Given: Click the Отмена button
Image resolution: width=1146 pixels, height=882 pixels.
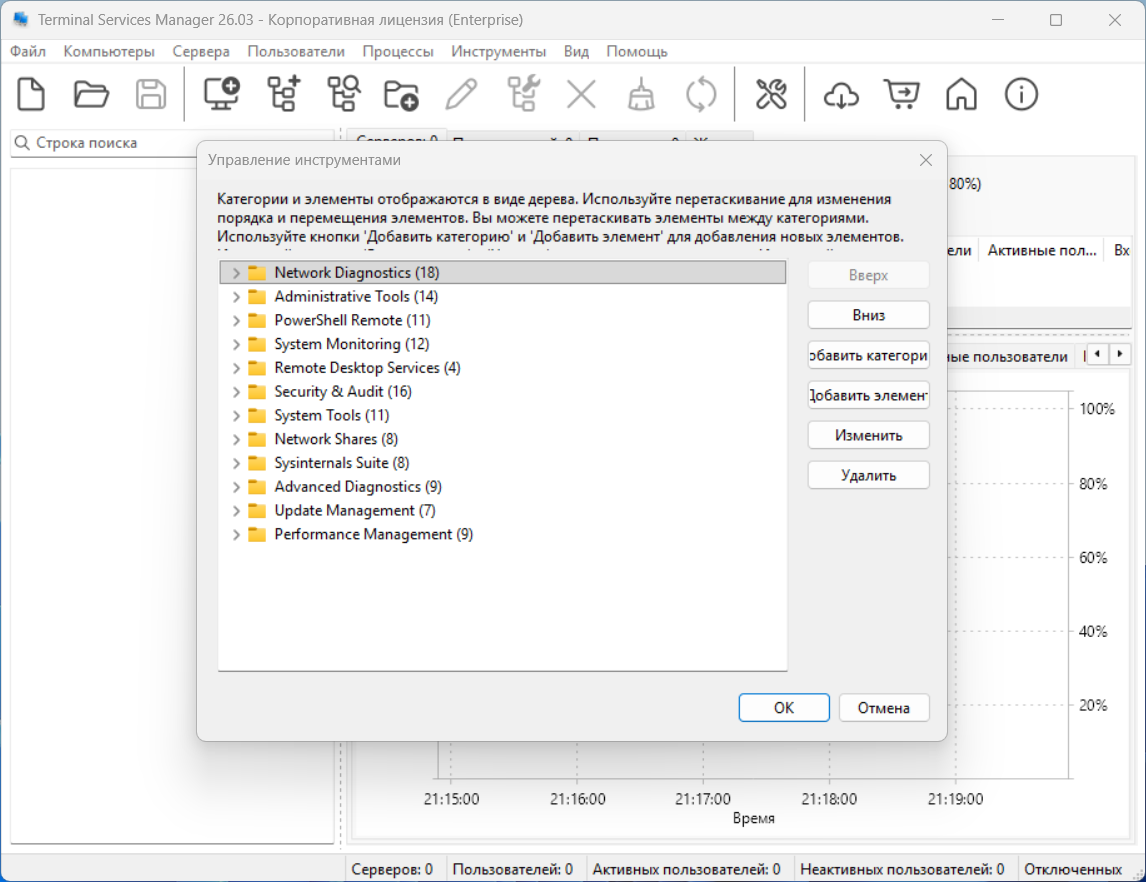Looking at the screenshot, I should point(884,708).
